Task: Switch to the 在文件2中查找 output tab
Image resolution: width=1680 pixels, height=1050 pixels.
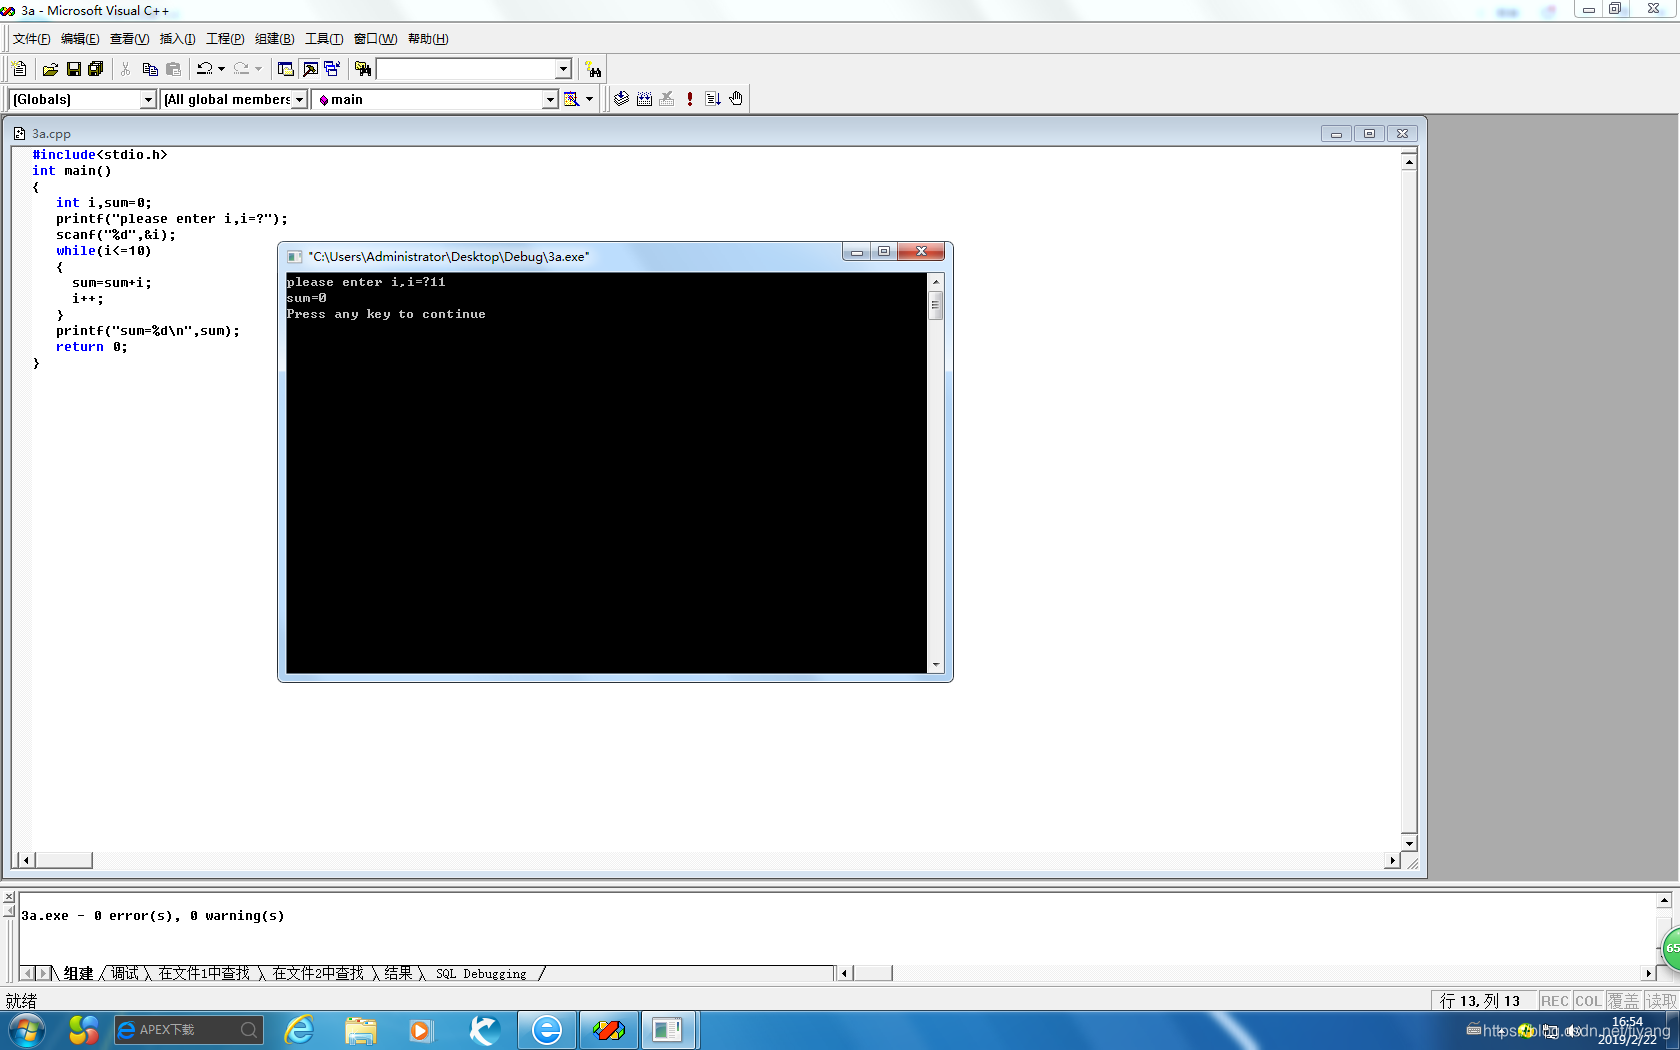Action: (318, 973)
